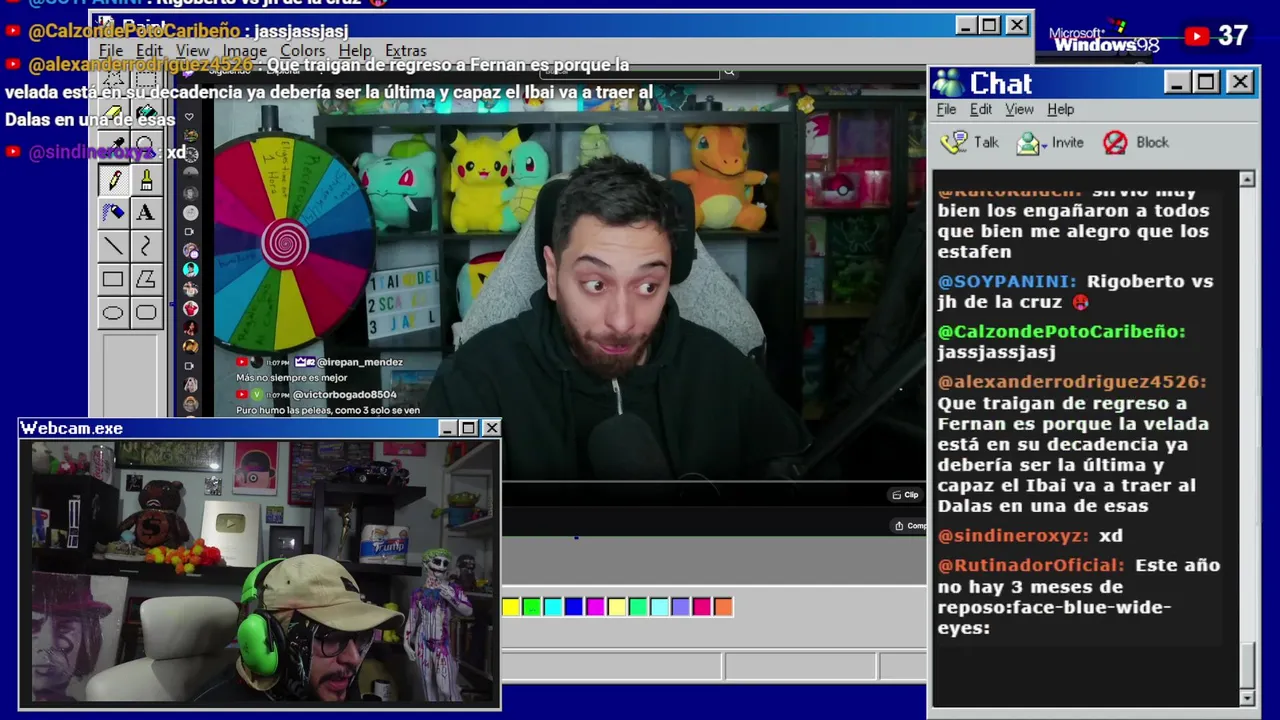Minimize the Chat window
Viewport: 1280px width, 720px height.
click(1177, 82)
